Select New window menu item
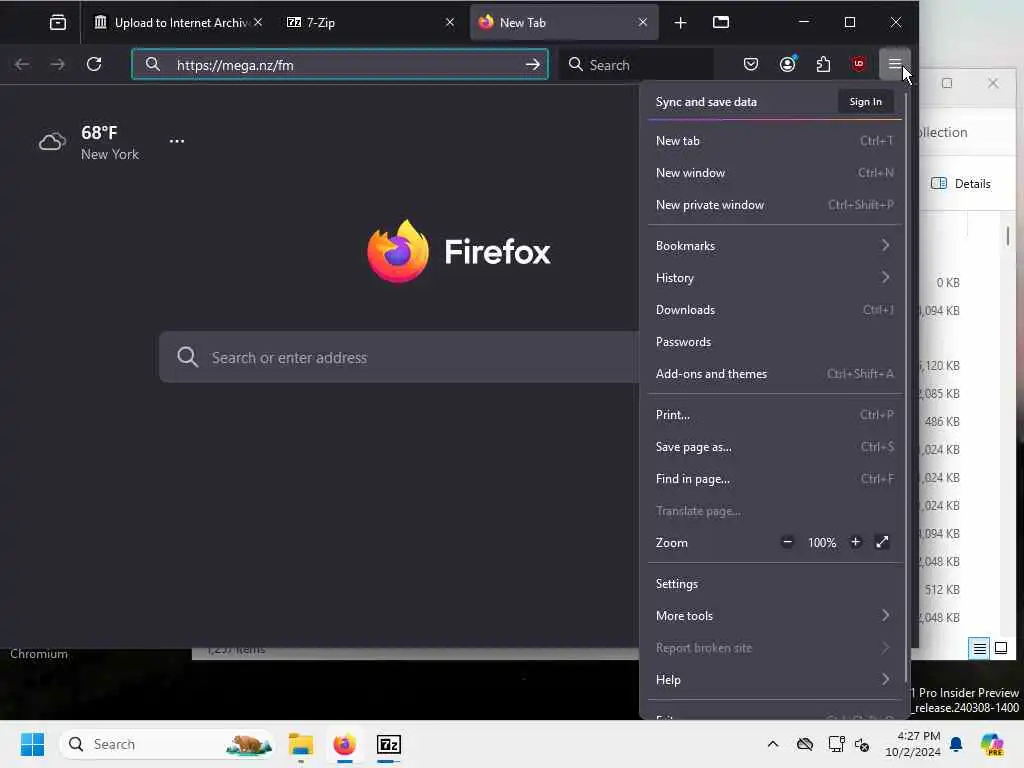This screenshot has width=1024, height=768. tap(775, 172)
